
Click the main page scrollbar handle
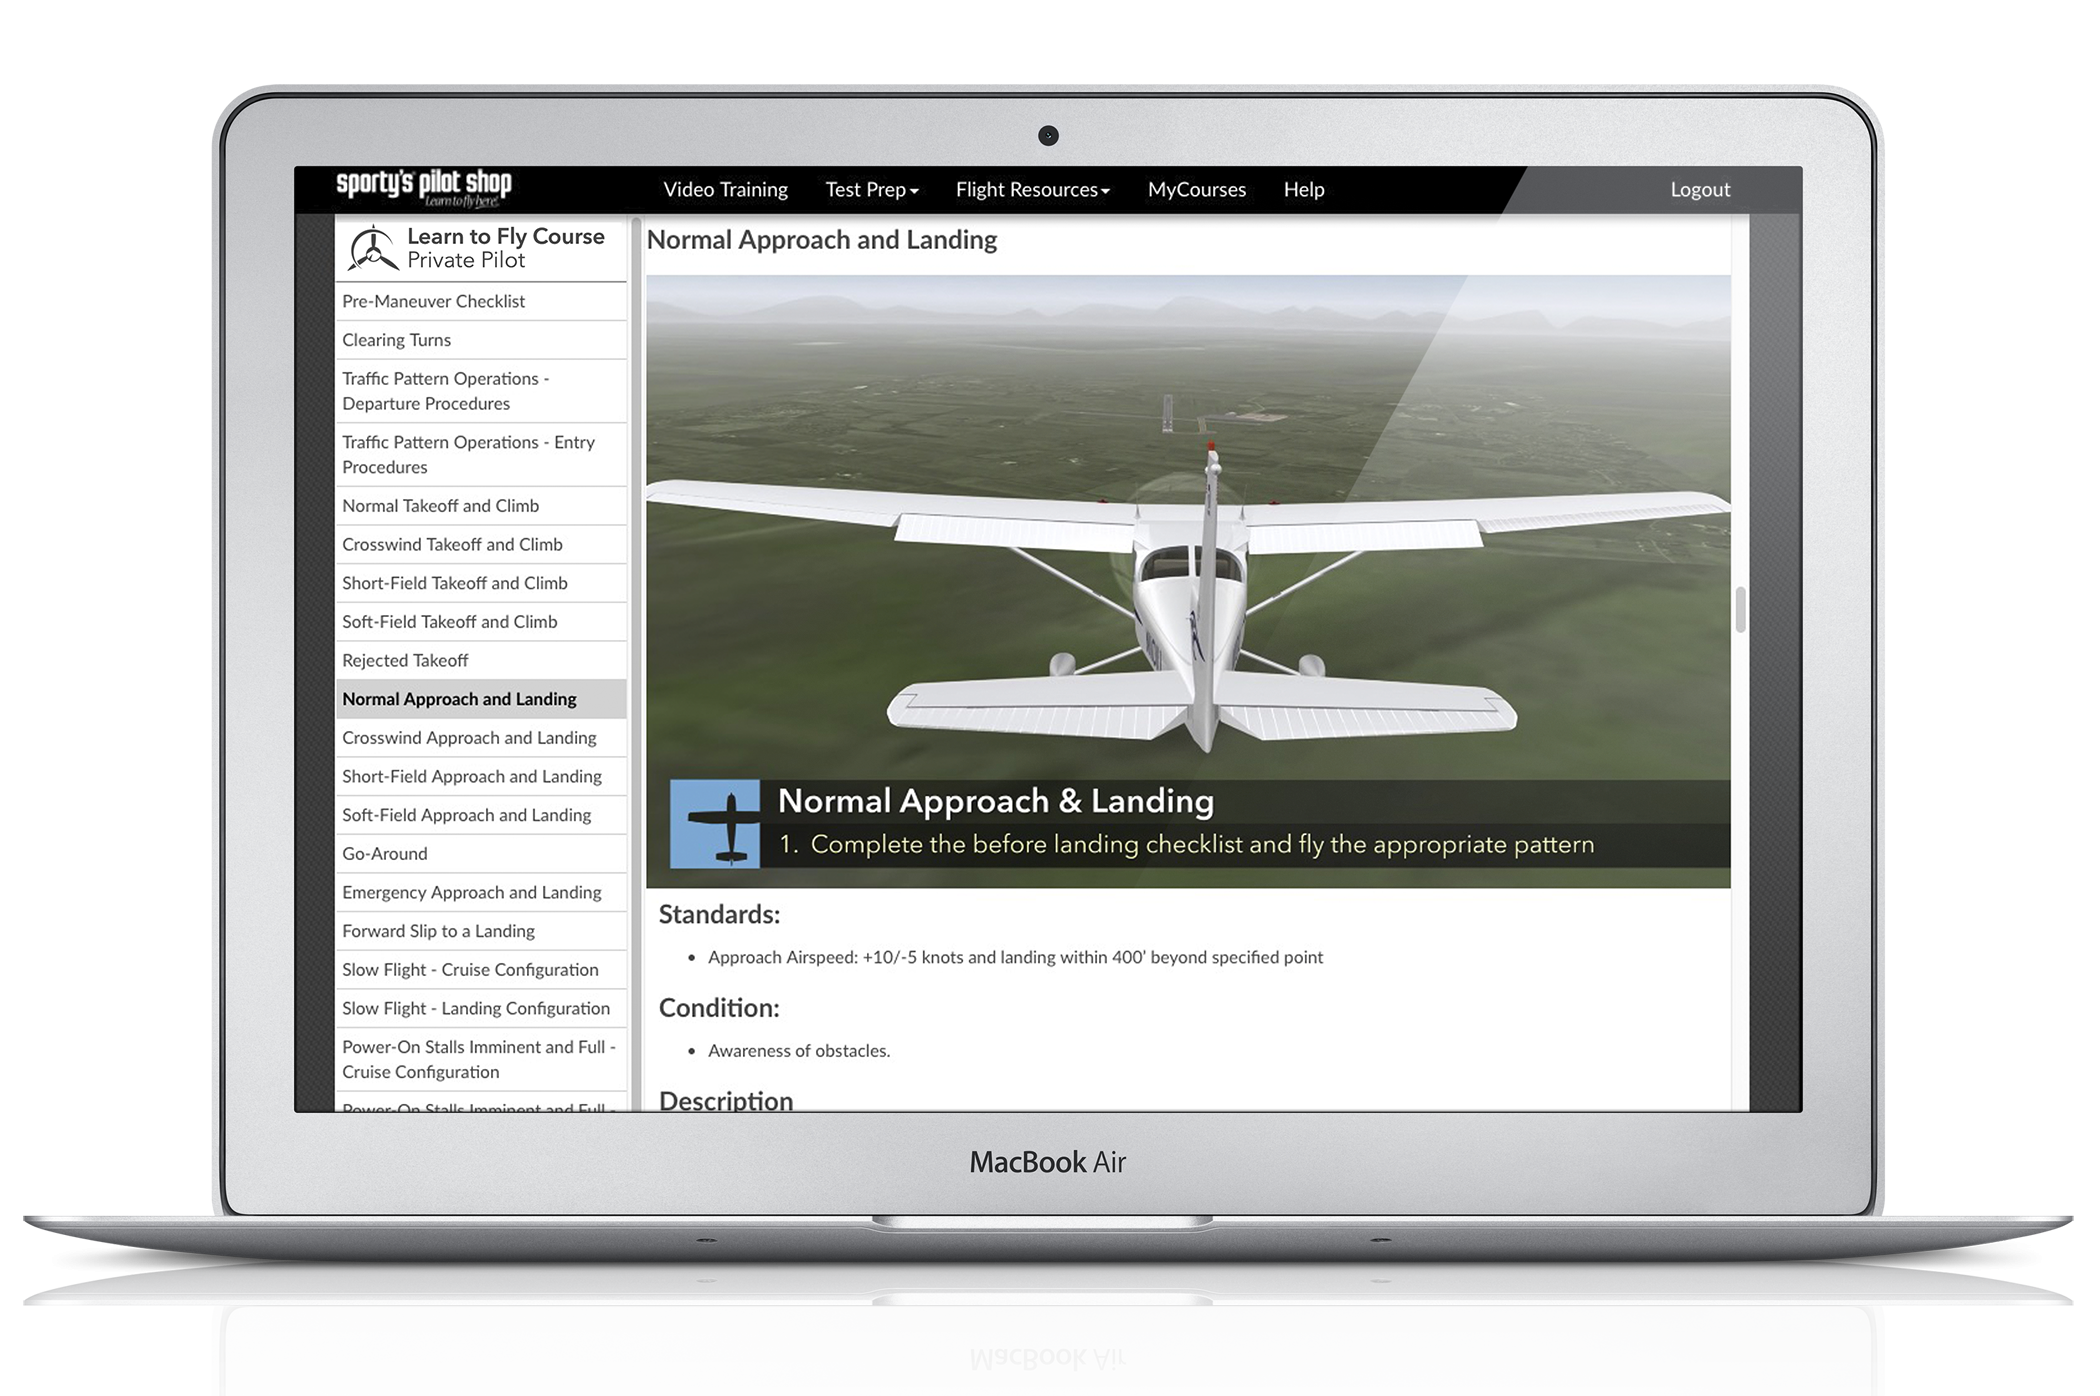pos(1740,610)
